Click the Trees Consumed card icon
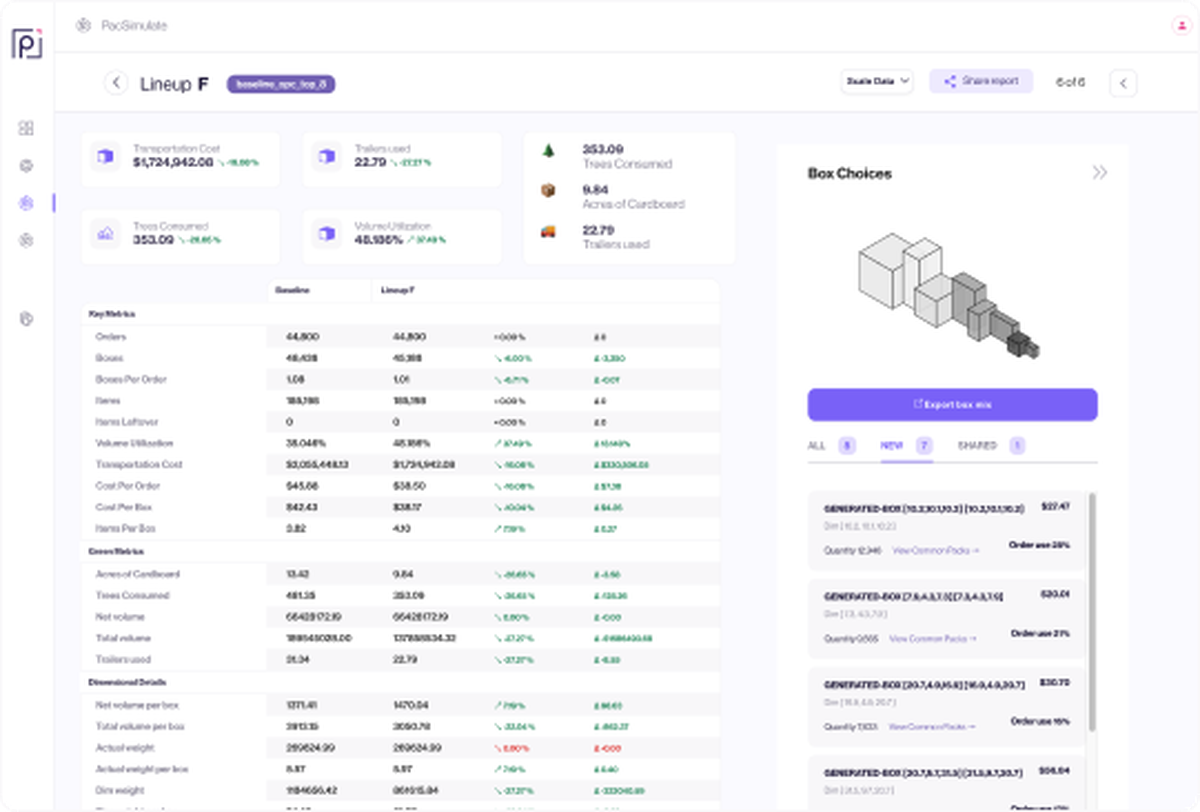The height and width of the screenshot is (812, 1200). (106, 234)
